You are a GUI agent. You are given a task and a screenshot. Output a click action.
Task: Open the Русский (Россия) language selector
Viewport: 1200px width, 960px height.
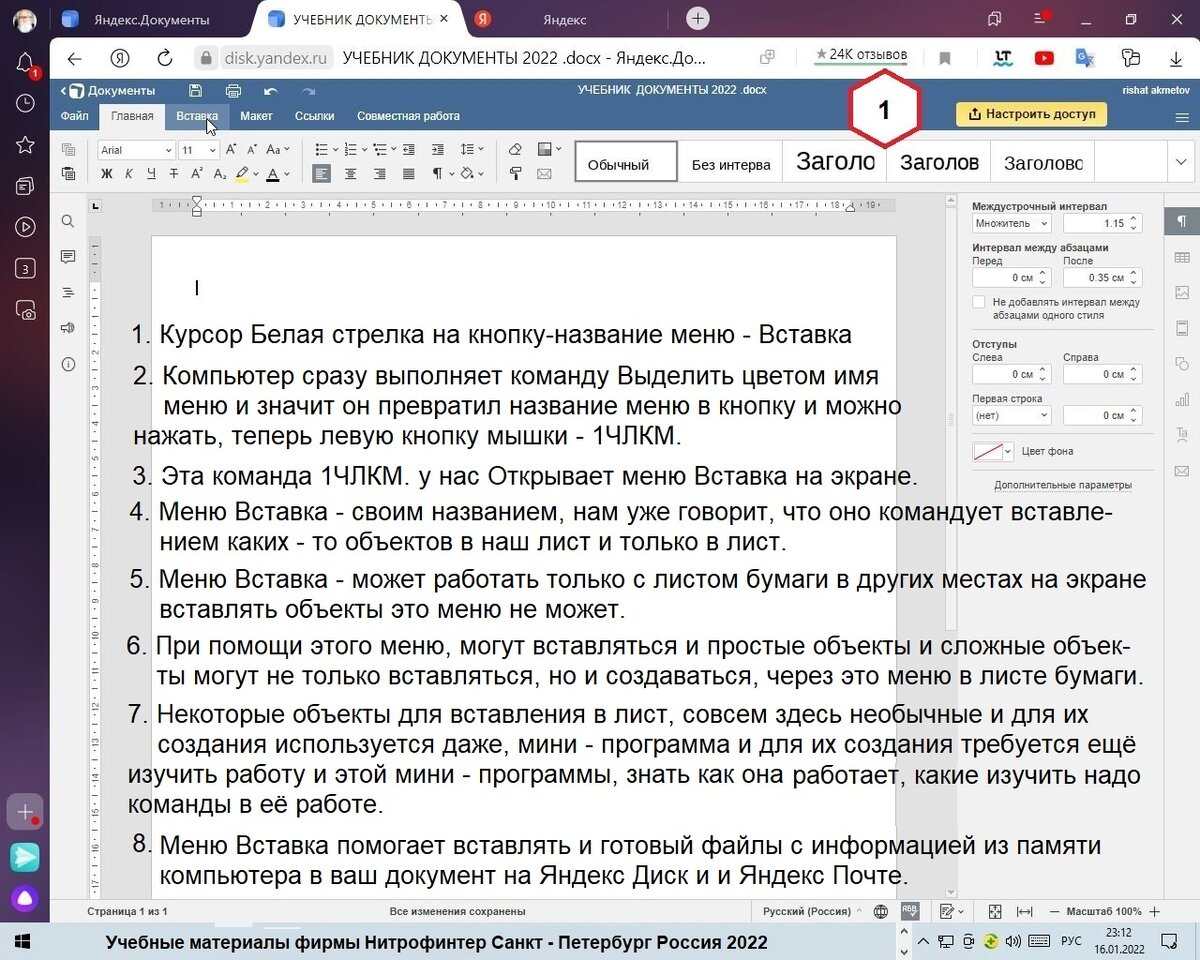(x=813, y=912)
